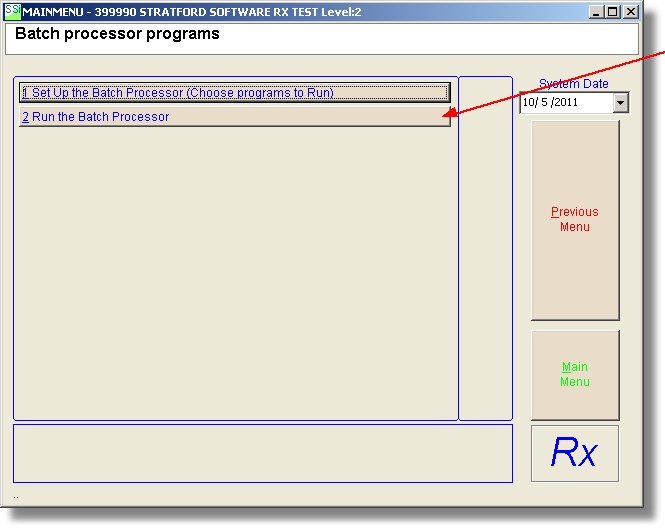Select Run the Batch Processor
Image resolution: width=665 pixels, height=529 pixels.
234,117
